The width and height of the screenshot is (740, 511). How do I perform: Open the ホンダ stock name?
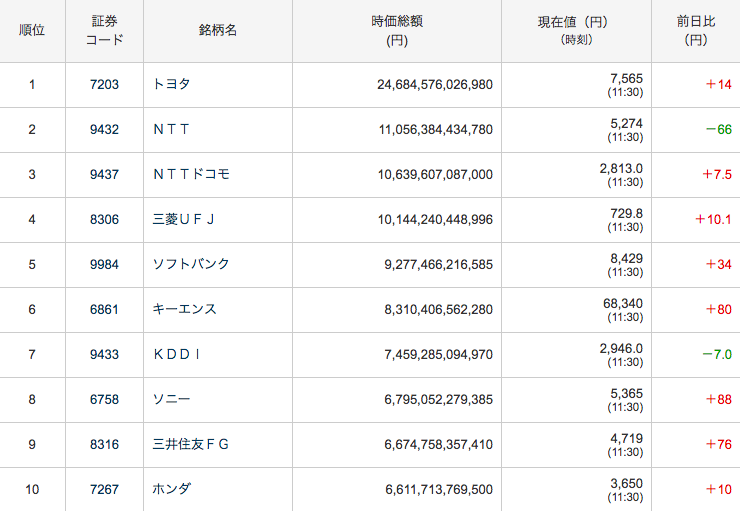pos(172,489)
